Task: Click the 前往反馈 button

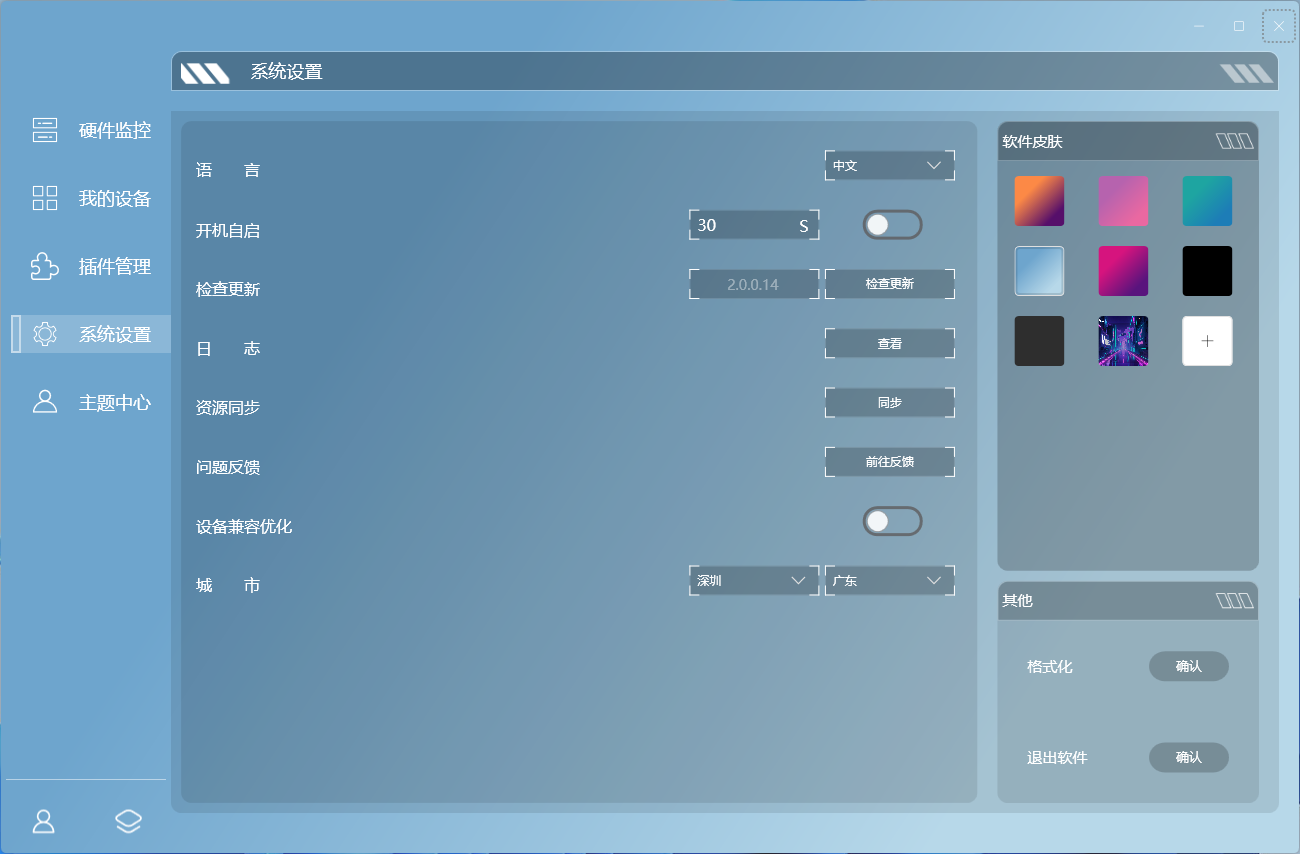Action: 890,462
